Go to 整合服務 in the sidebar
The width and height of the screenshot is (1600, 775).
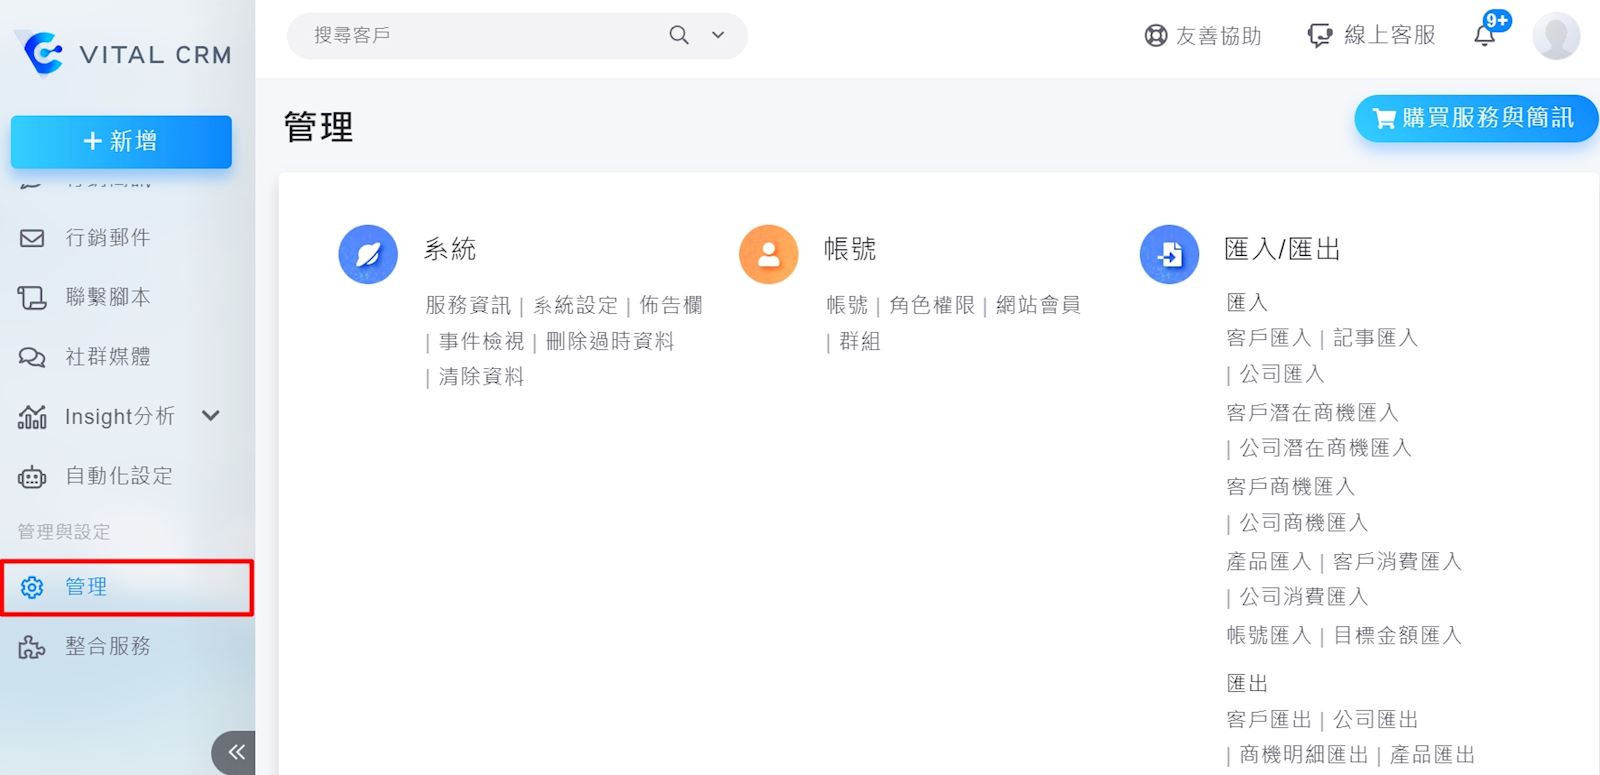pos(107,647)
